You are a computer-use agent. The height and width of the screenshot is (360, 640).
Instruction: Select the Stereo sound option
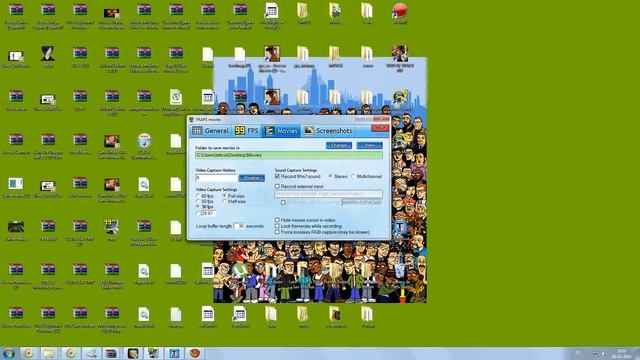(x=331, y=176)
